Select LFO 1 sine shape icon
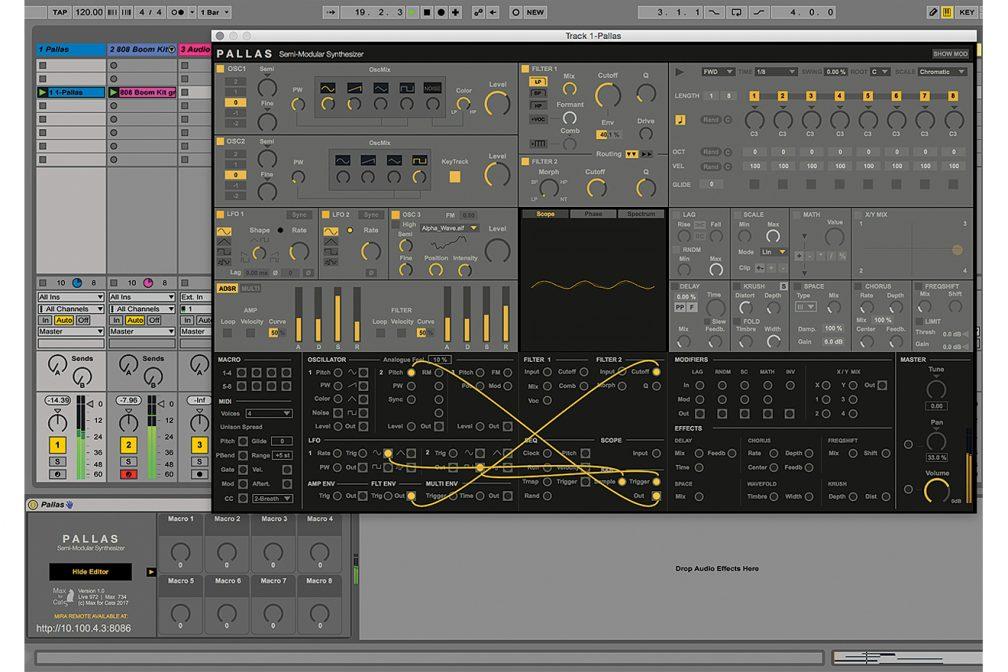Image resolution: width=1008 pixels, height=672 pixels. click(x=224, y=231)
